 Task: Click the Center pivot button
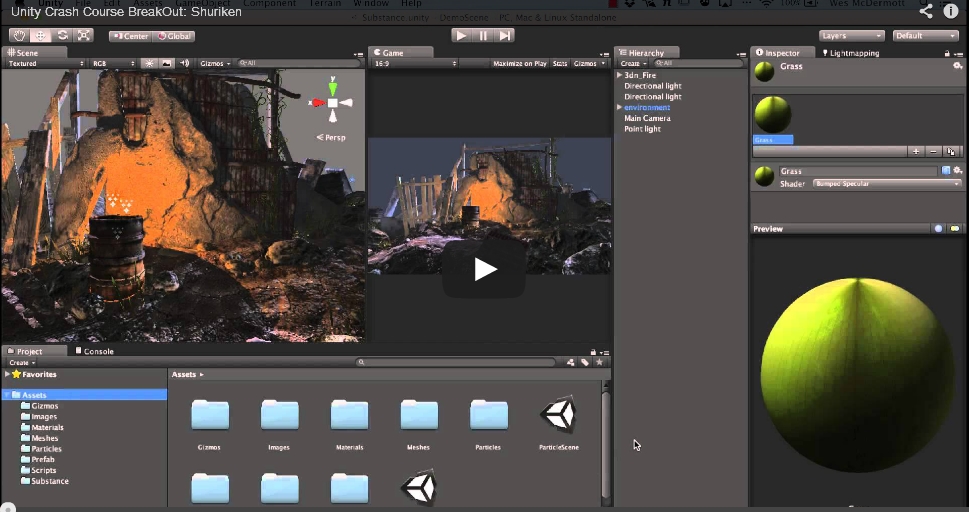130,36
